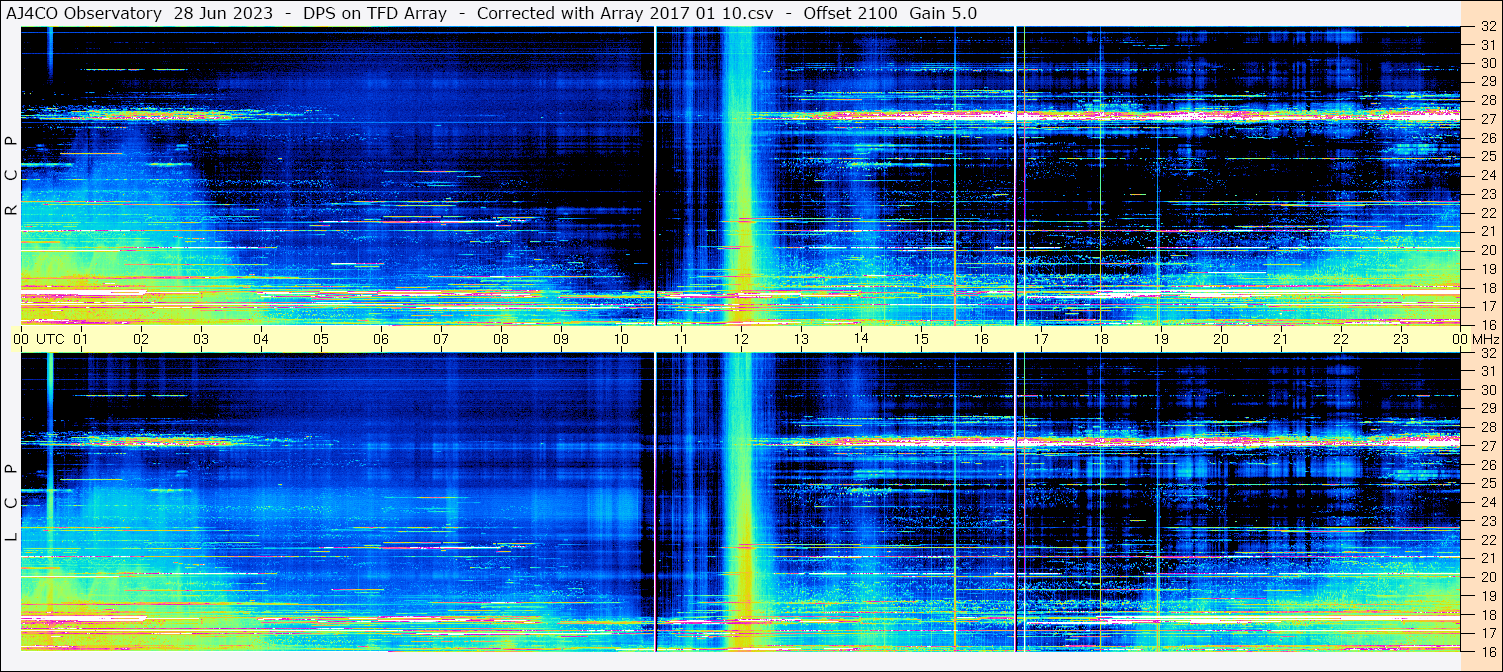Select hour marker "04" on UTC axis
The height and width of the screenshot is (672, 1503).
pyautogui.click(x=261, y=339)
